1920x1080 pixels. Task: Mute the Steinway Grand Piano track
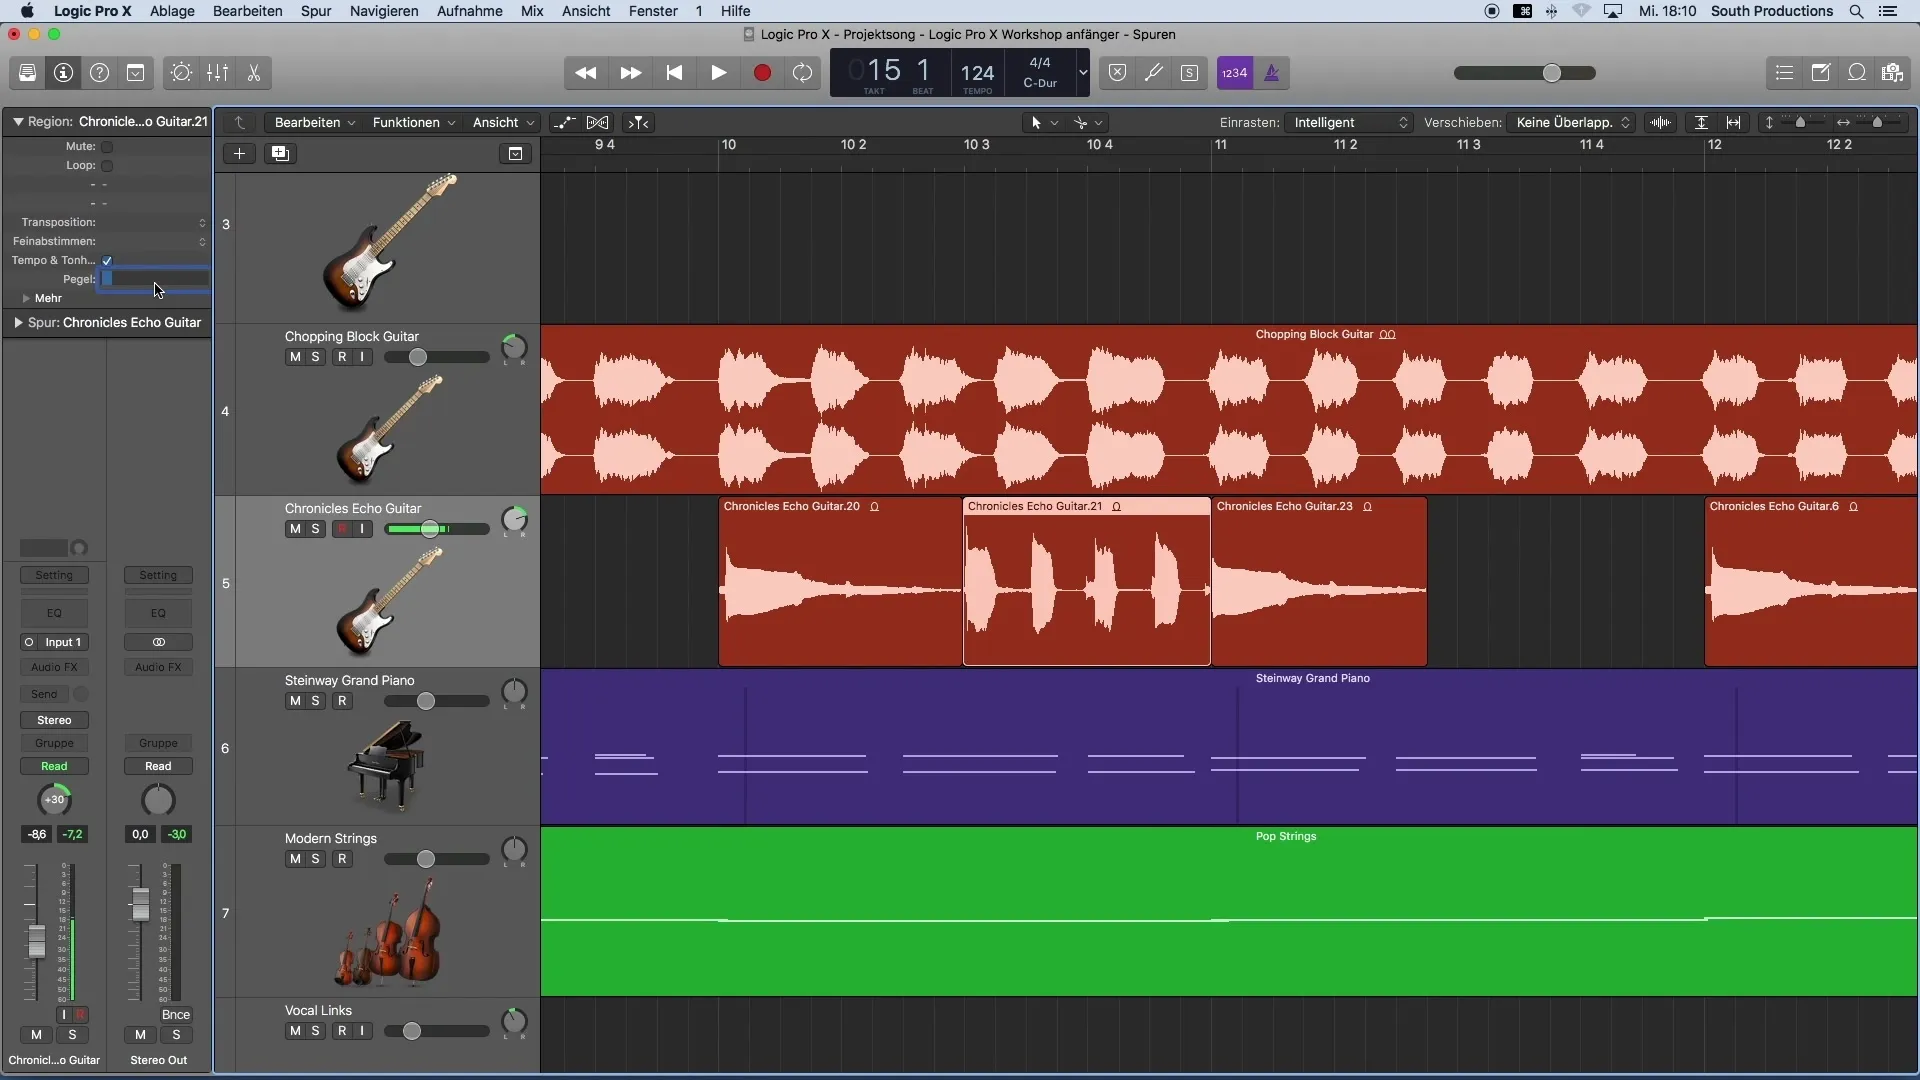tap(295, 701)
